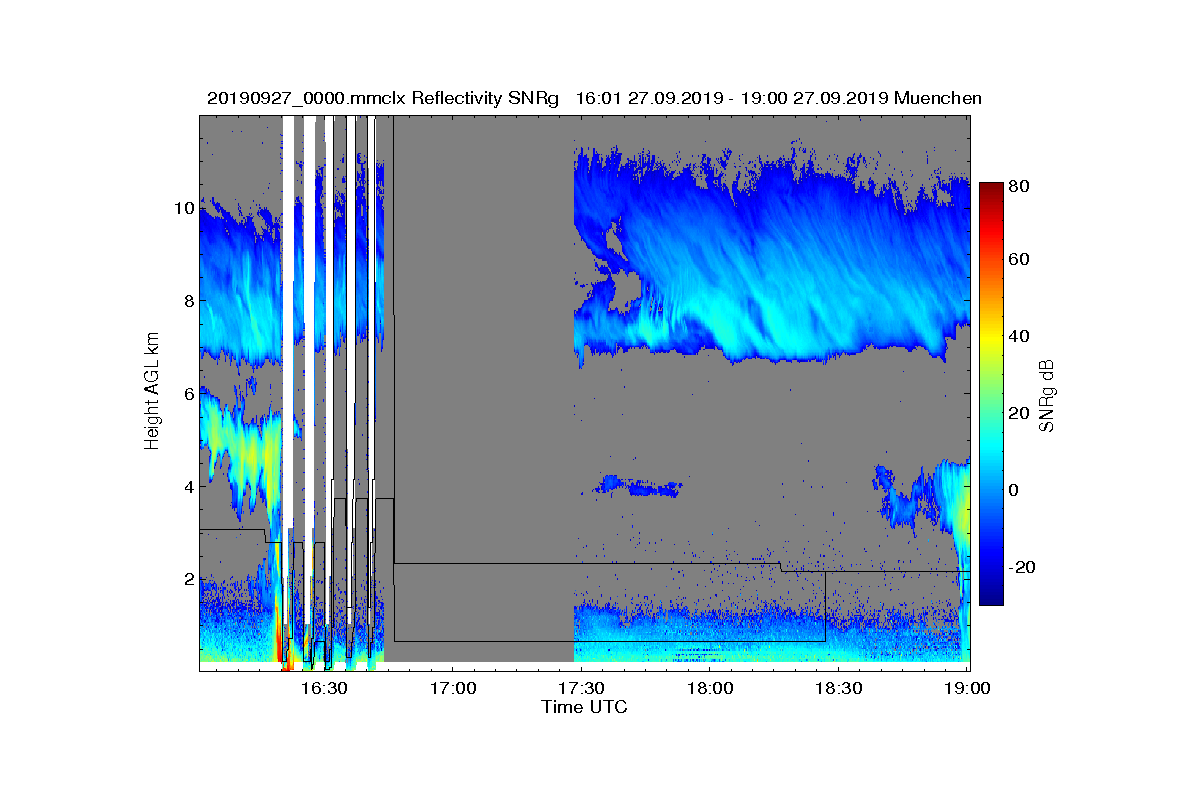This screenshot has width=1200, height=800.
Task: Click the colorbar value 0
Action: pos(1015,490)
